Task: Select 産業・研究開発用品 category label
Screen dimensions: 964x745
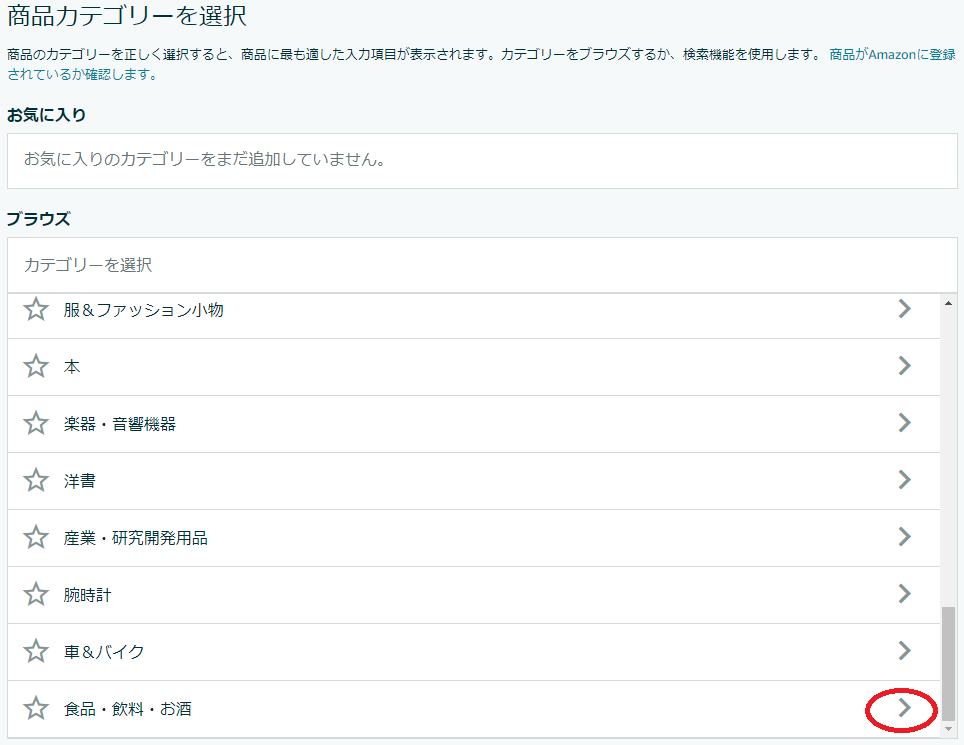Action: pos(136,538)
